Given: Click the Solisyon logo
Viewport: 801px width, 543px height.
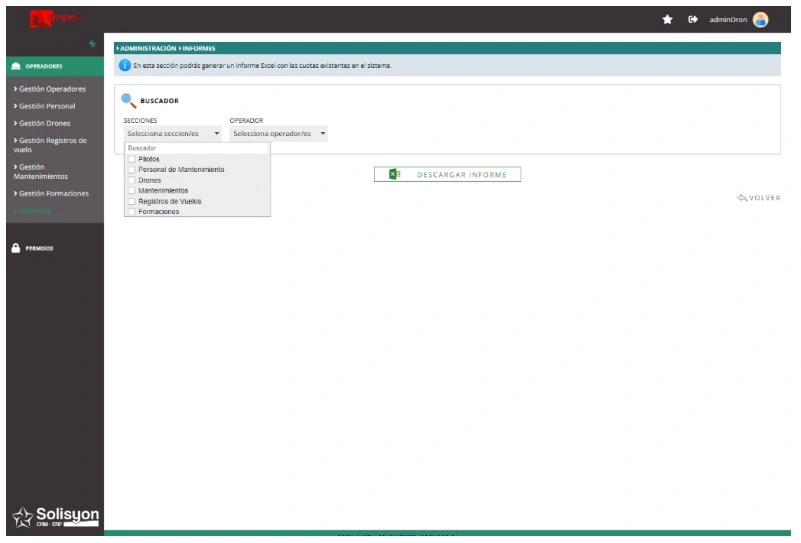Looking at the screenshot, I should pyautogui.click(x=54, y=515).
